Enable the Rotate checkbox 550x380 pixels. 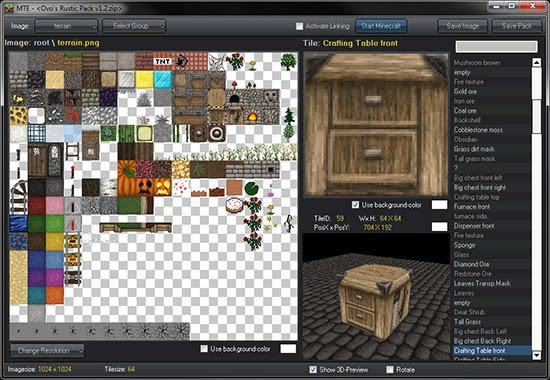pos(390,369)
